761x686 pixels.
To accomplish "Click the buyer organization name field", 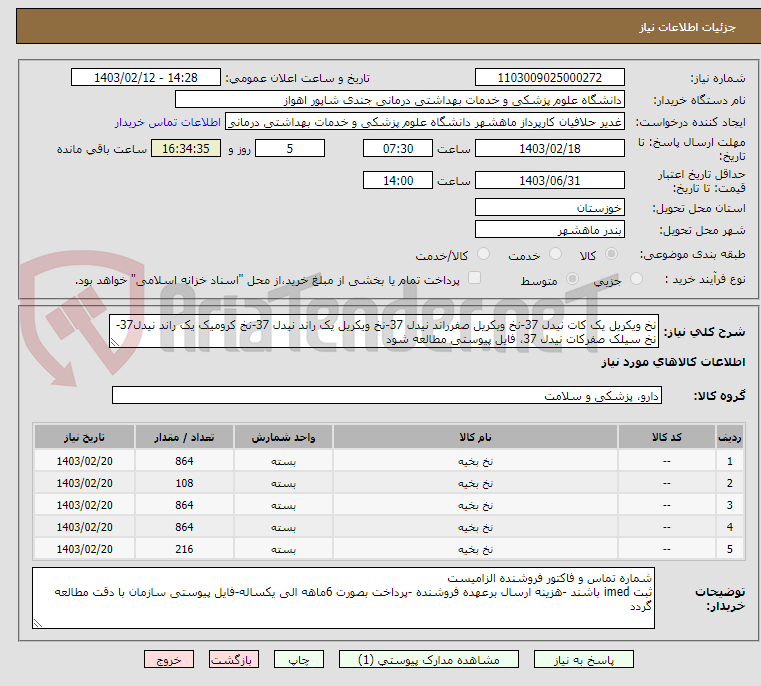I will click(x=399, y=100).
